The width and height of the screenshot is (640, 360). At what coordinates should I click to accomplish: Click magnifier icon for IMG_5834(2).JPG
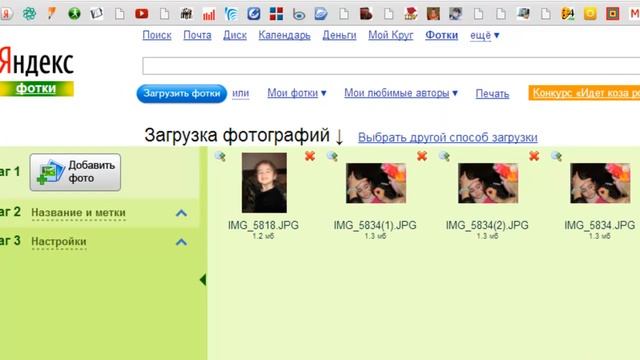tap(444, 156)
